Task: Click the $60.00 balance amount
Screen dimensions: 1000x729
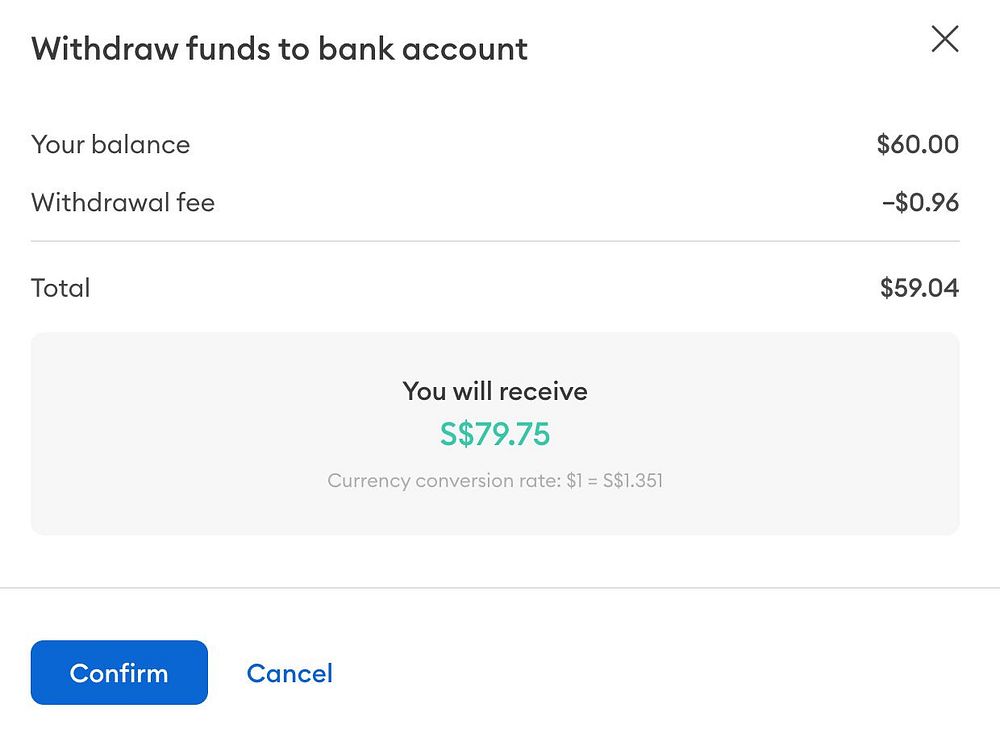Action: point(917,145)
